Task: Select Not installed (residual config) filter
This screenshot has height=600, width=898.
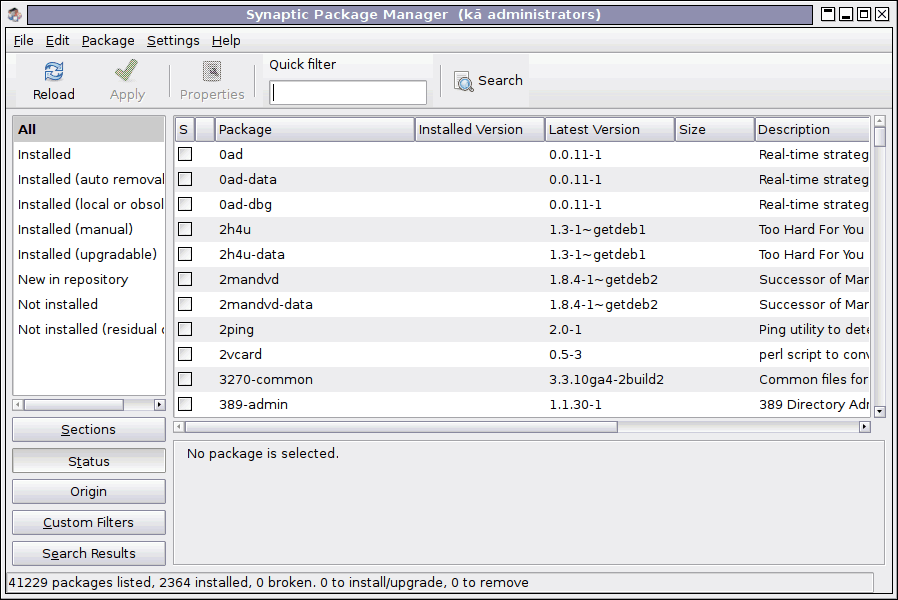Action: [89, 329]
